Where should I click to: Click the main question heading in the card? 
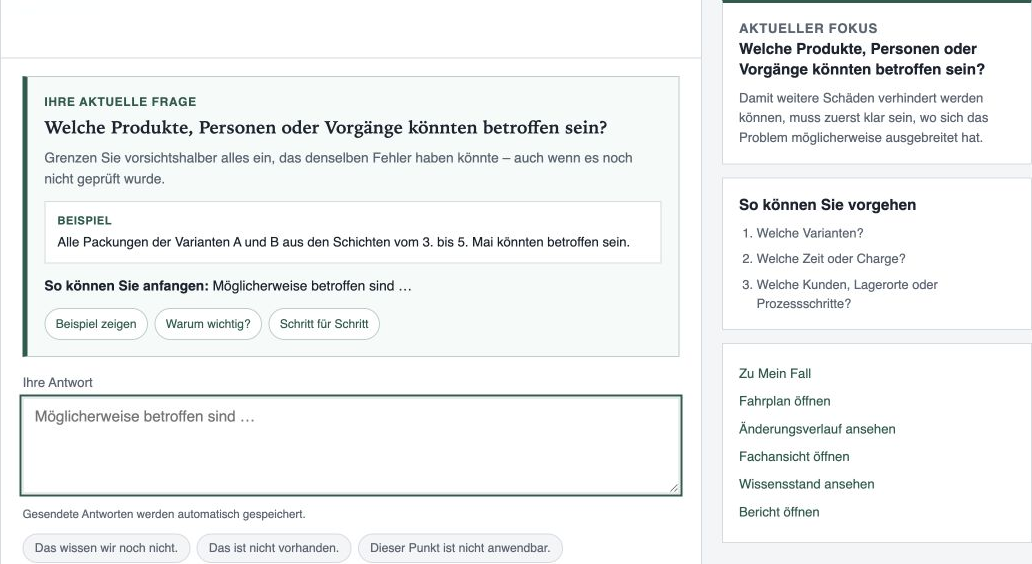coord(326,127)
